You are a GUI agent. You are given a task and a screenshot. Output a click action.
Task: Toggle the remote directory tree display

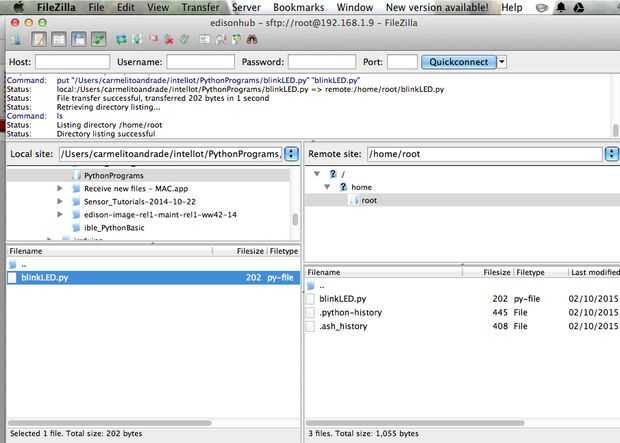(79, 40)
